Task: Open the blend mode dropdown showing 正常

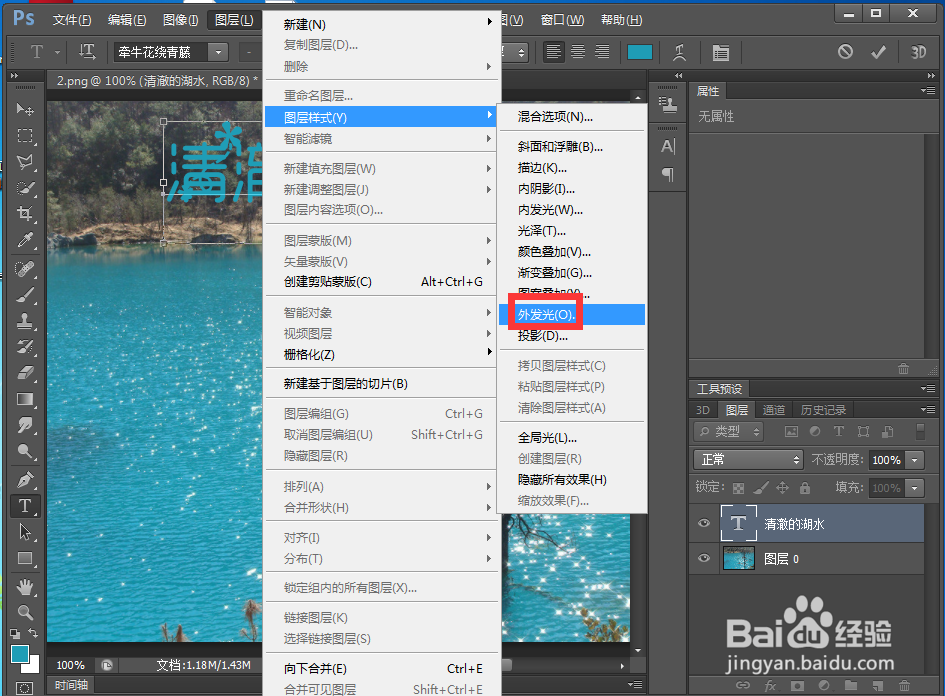Action: (x=748, y=459)
